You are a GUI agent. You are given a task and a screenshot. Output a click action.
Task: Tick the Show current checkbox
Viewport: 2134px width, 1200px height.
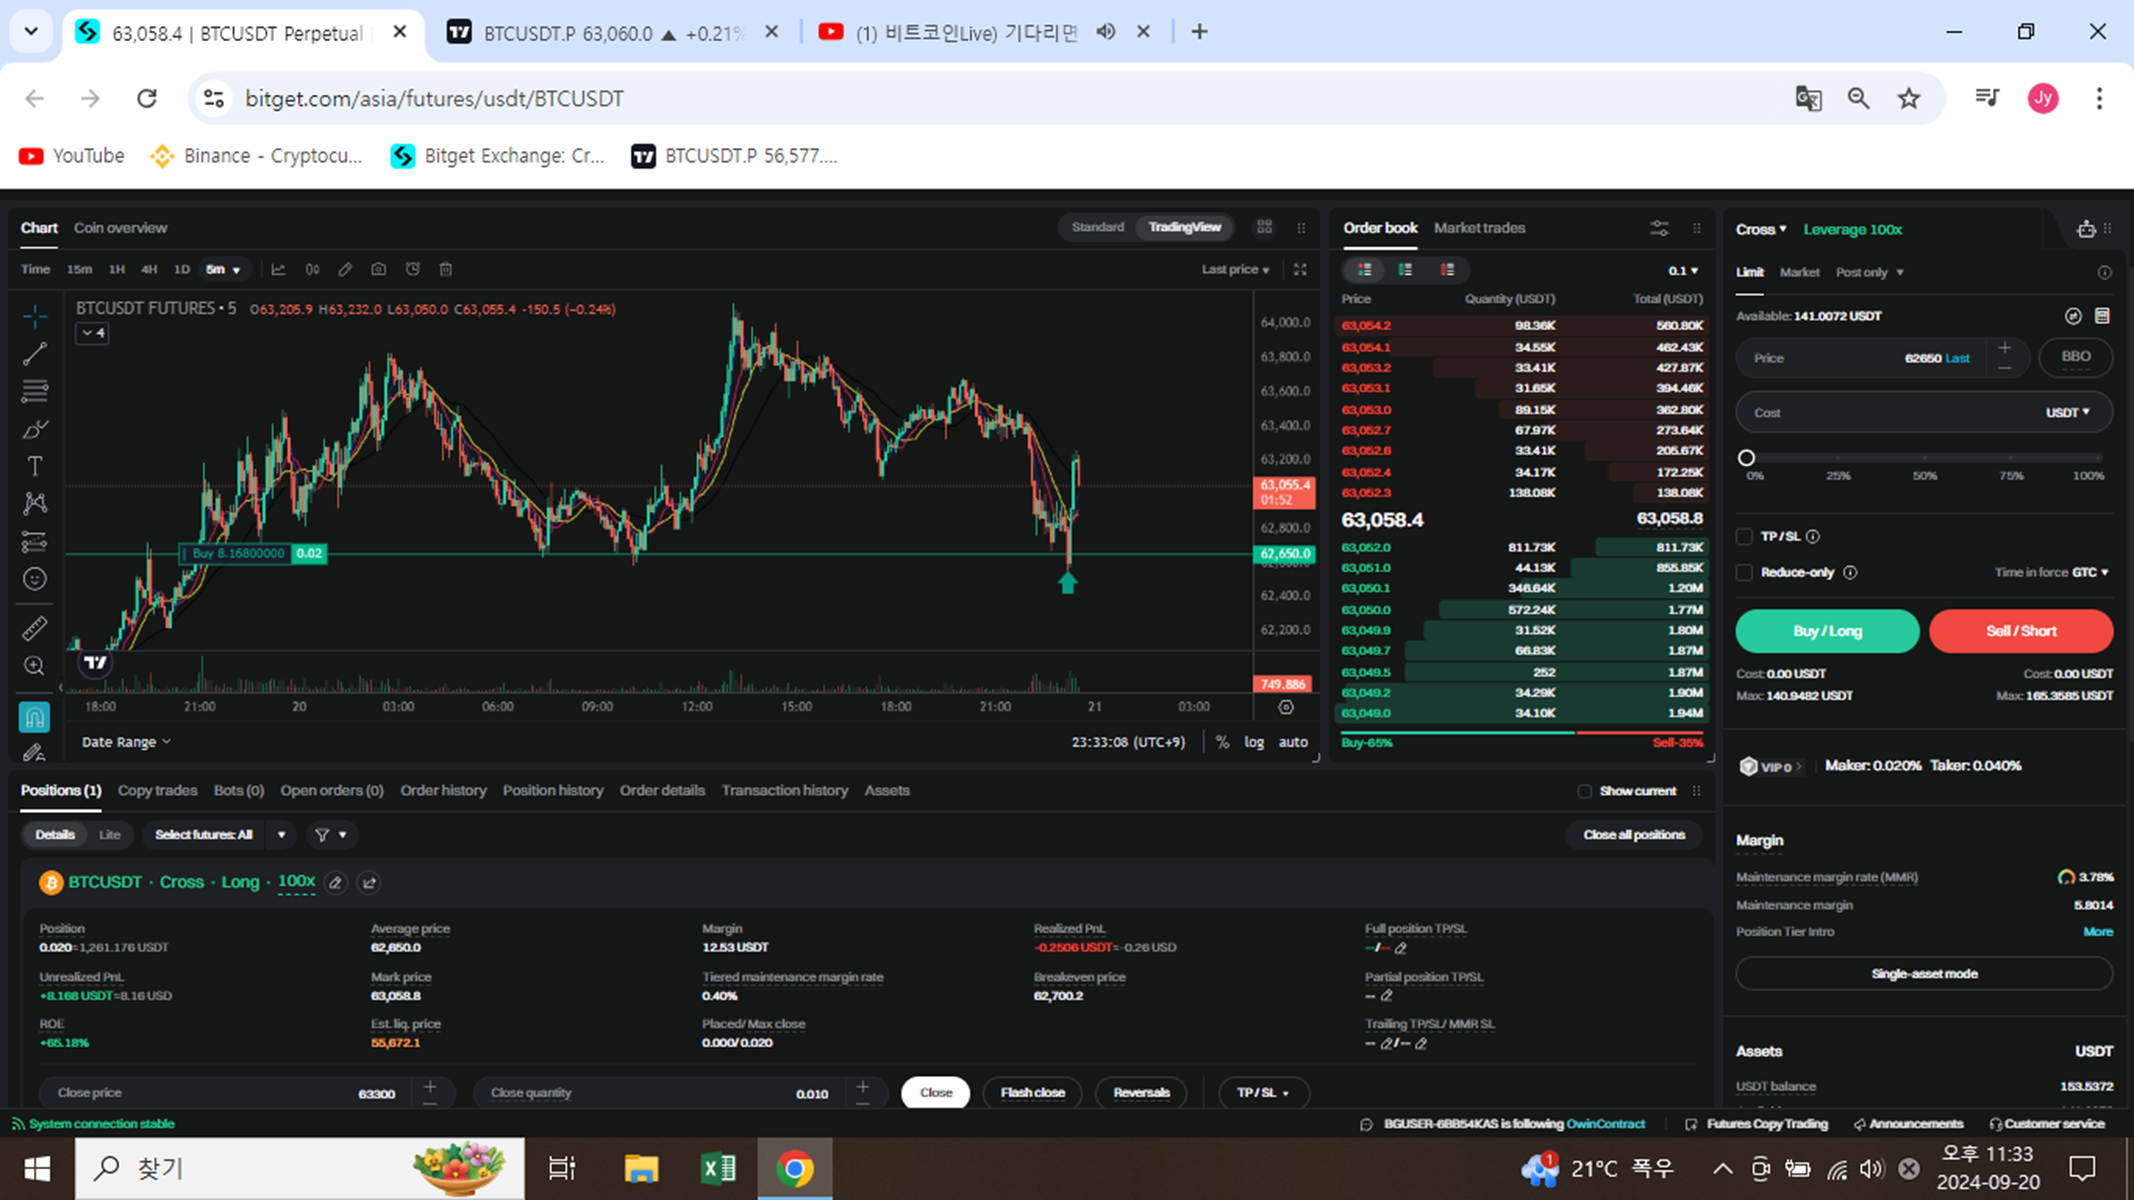pos(1584,791)
